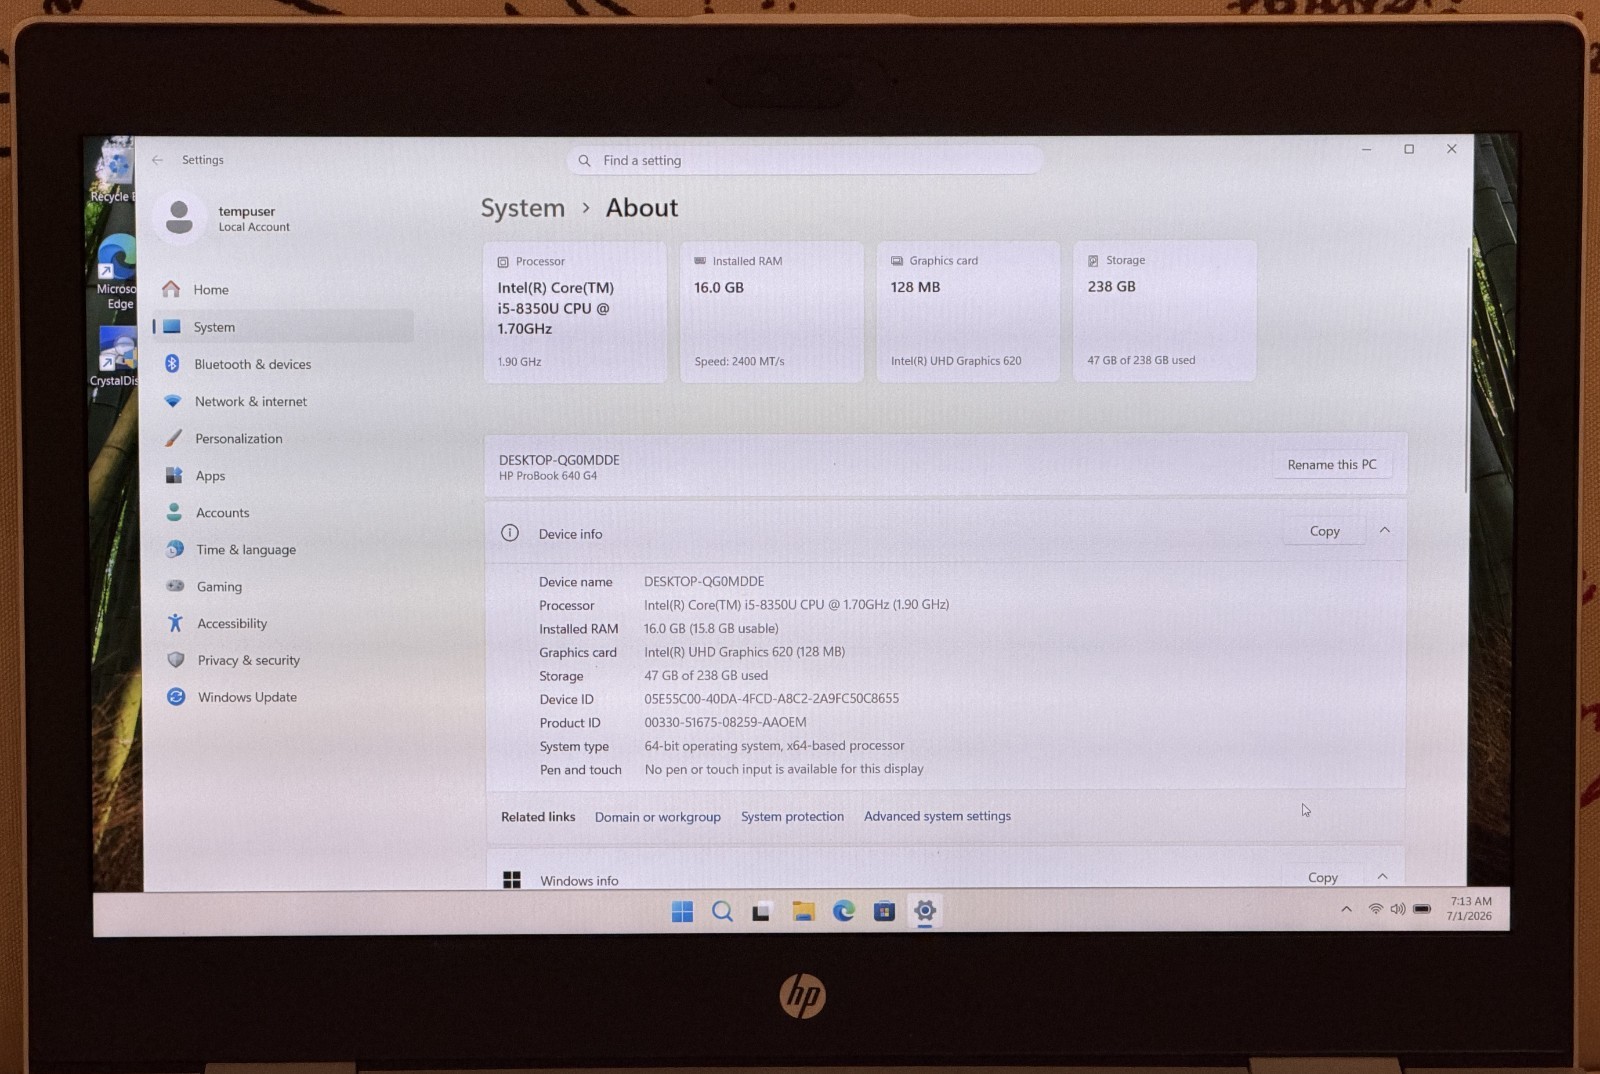Click the Settings gear taskbar icon
Viewport: 1600px width, 1074px height.
(925, 911)
